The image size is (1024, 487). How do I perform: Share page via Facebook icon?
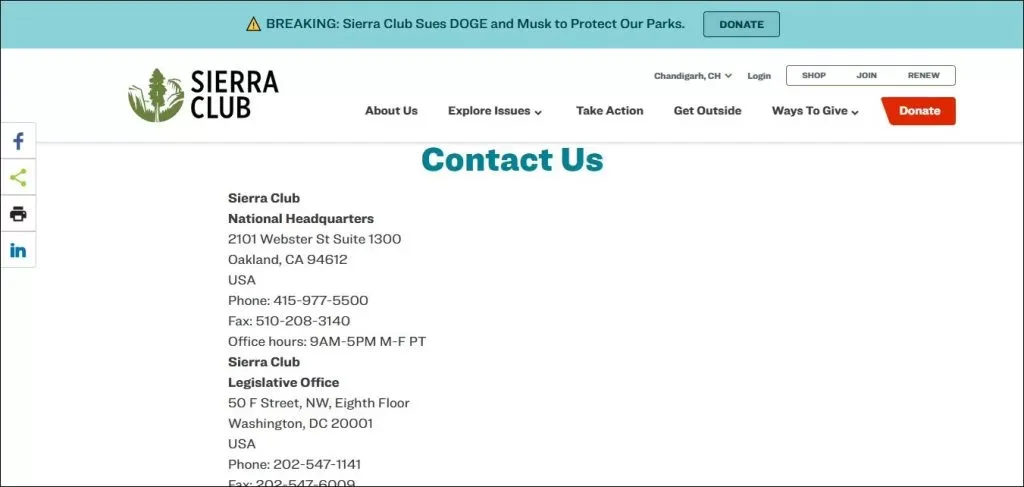pyautogui.click(x=18, y=141)
